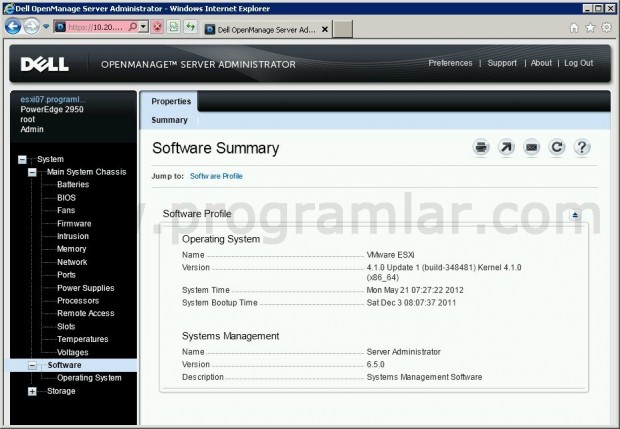Select the Software tree item

coord(64,365)
